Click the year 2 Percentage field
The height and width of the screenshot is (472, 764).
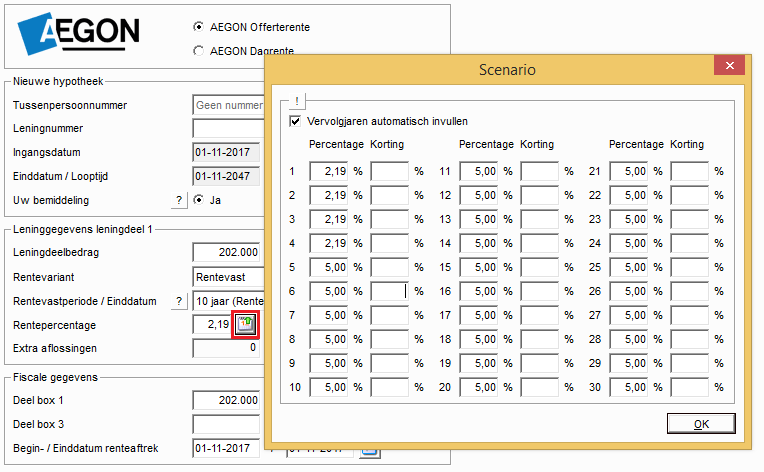point(328,195)
